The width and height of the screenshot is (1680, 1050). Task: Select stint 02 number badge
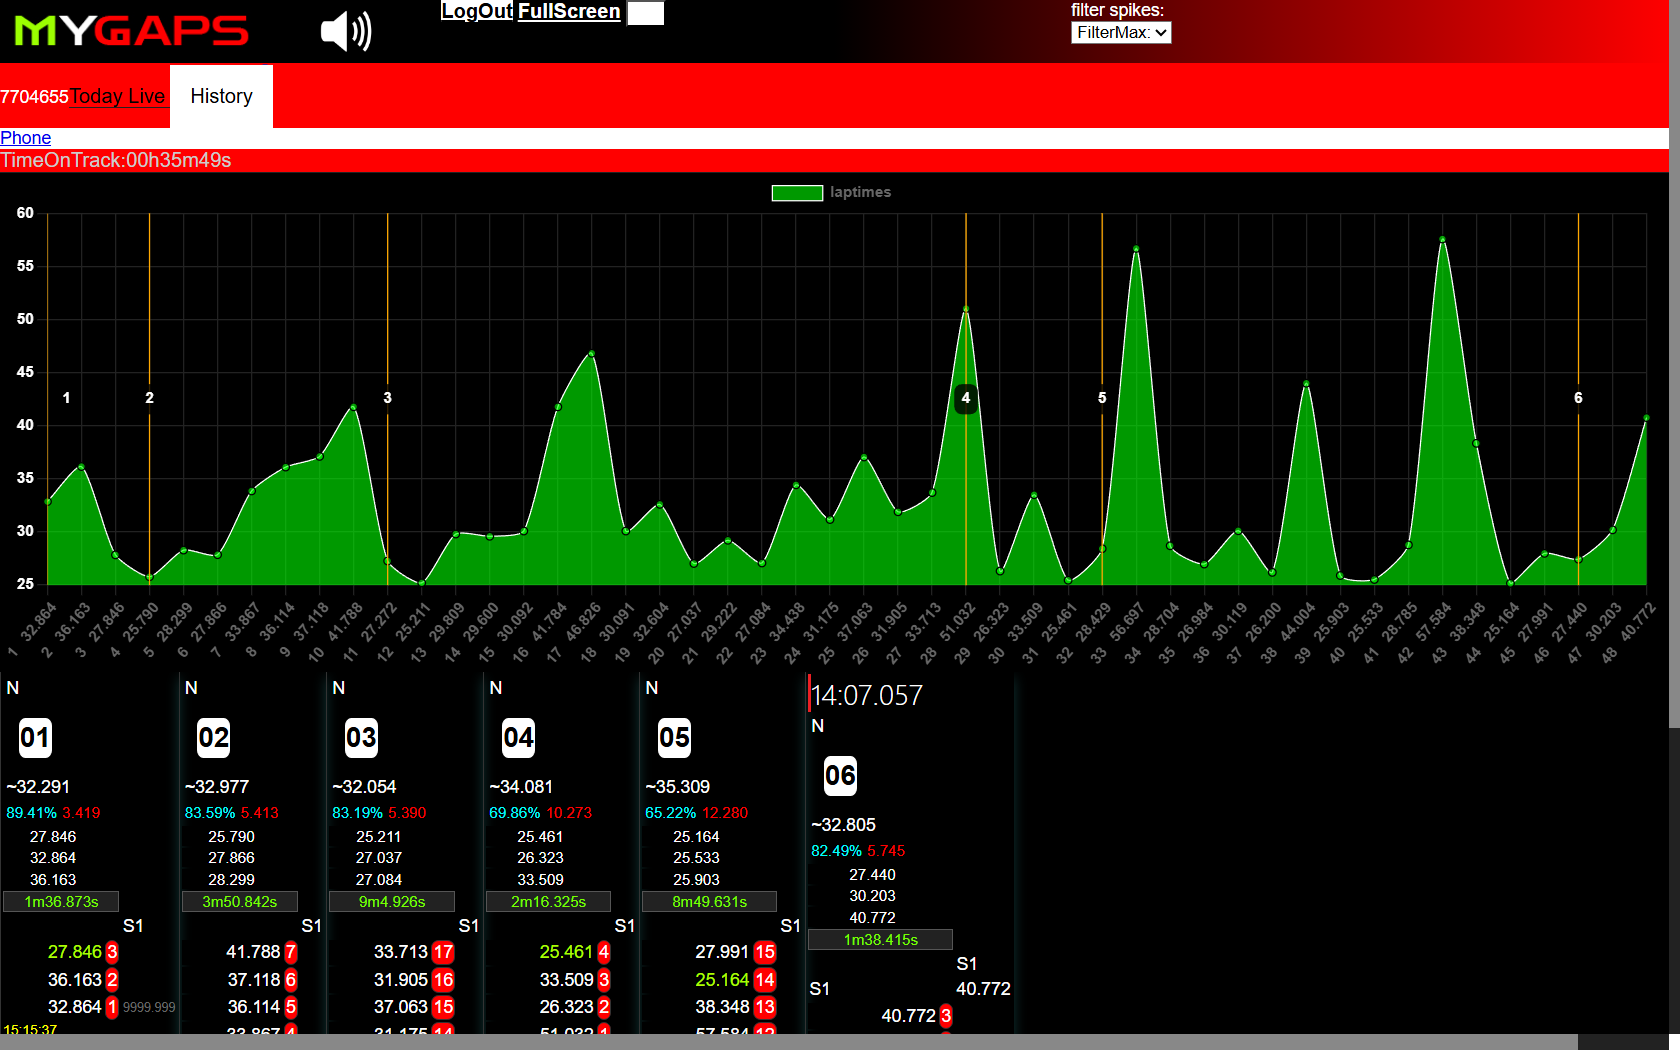coord(213,738)
